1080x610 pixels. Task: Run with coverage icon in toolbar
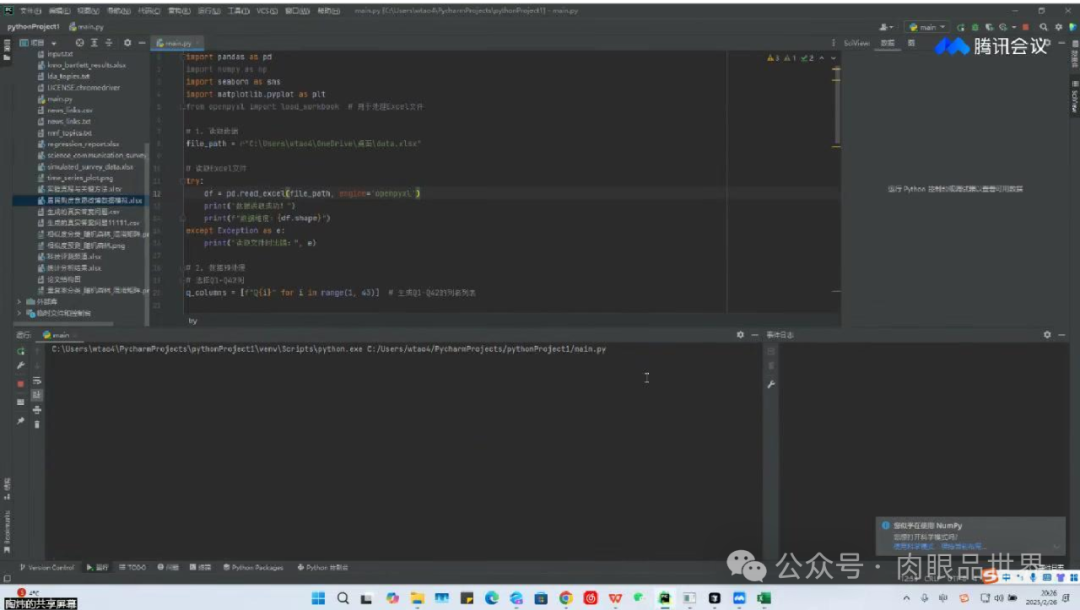[x=989, y=27]
